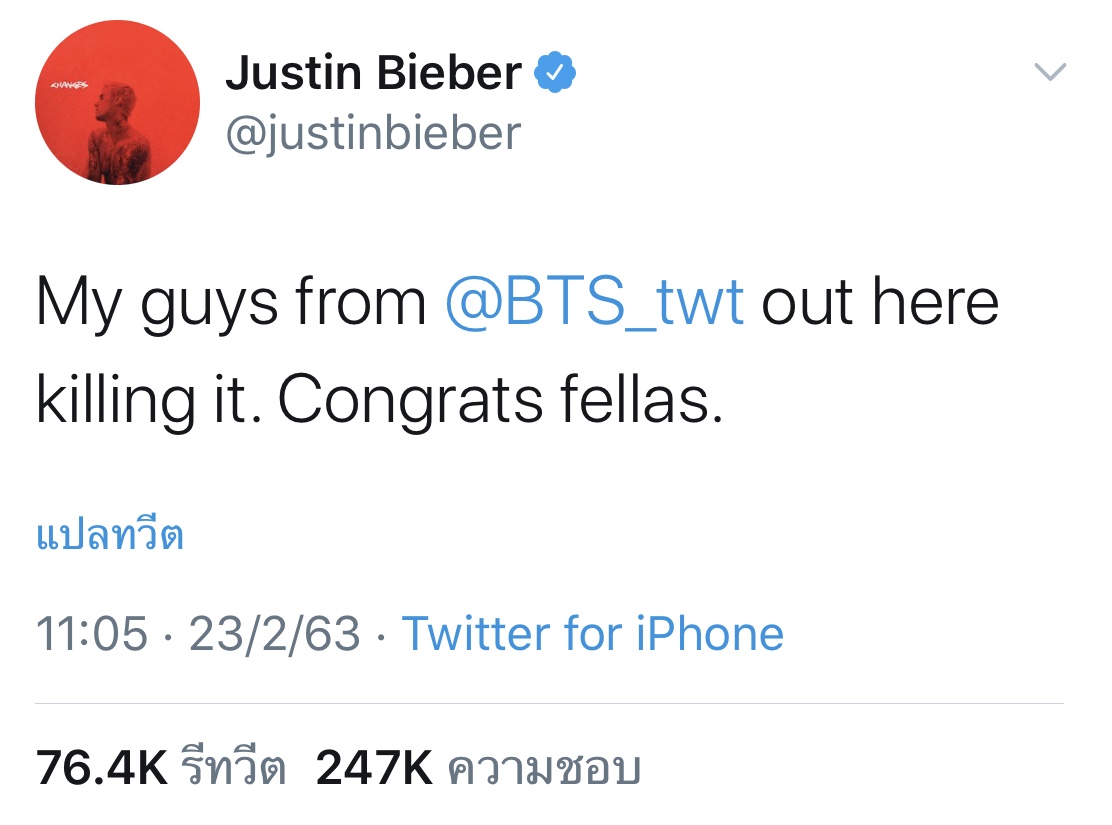Click the 23/2/63 tweet date
Screen dimensions: 1112x825
274,634
